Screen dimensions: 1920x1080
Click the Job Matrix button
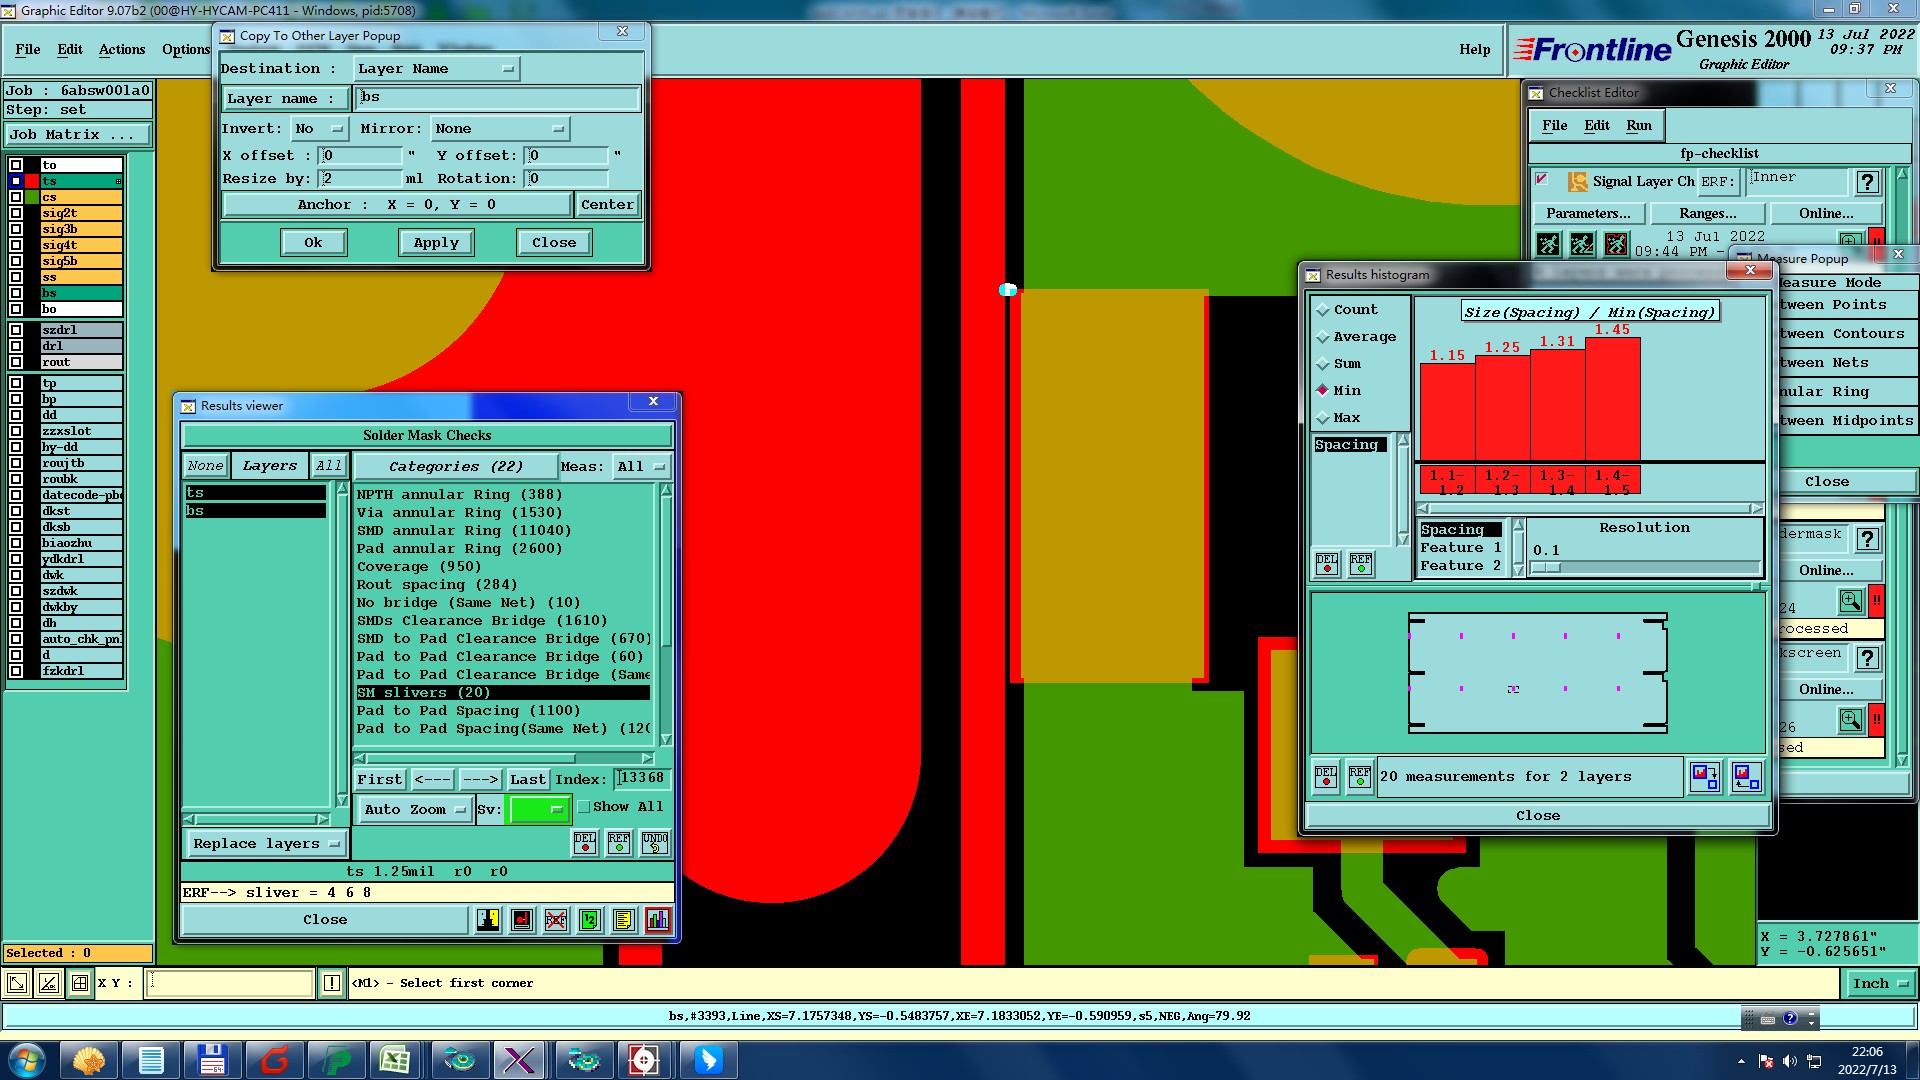[x=78, y=135]
